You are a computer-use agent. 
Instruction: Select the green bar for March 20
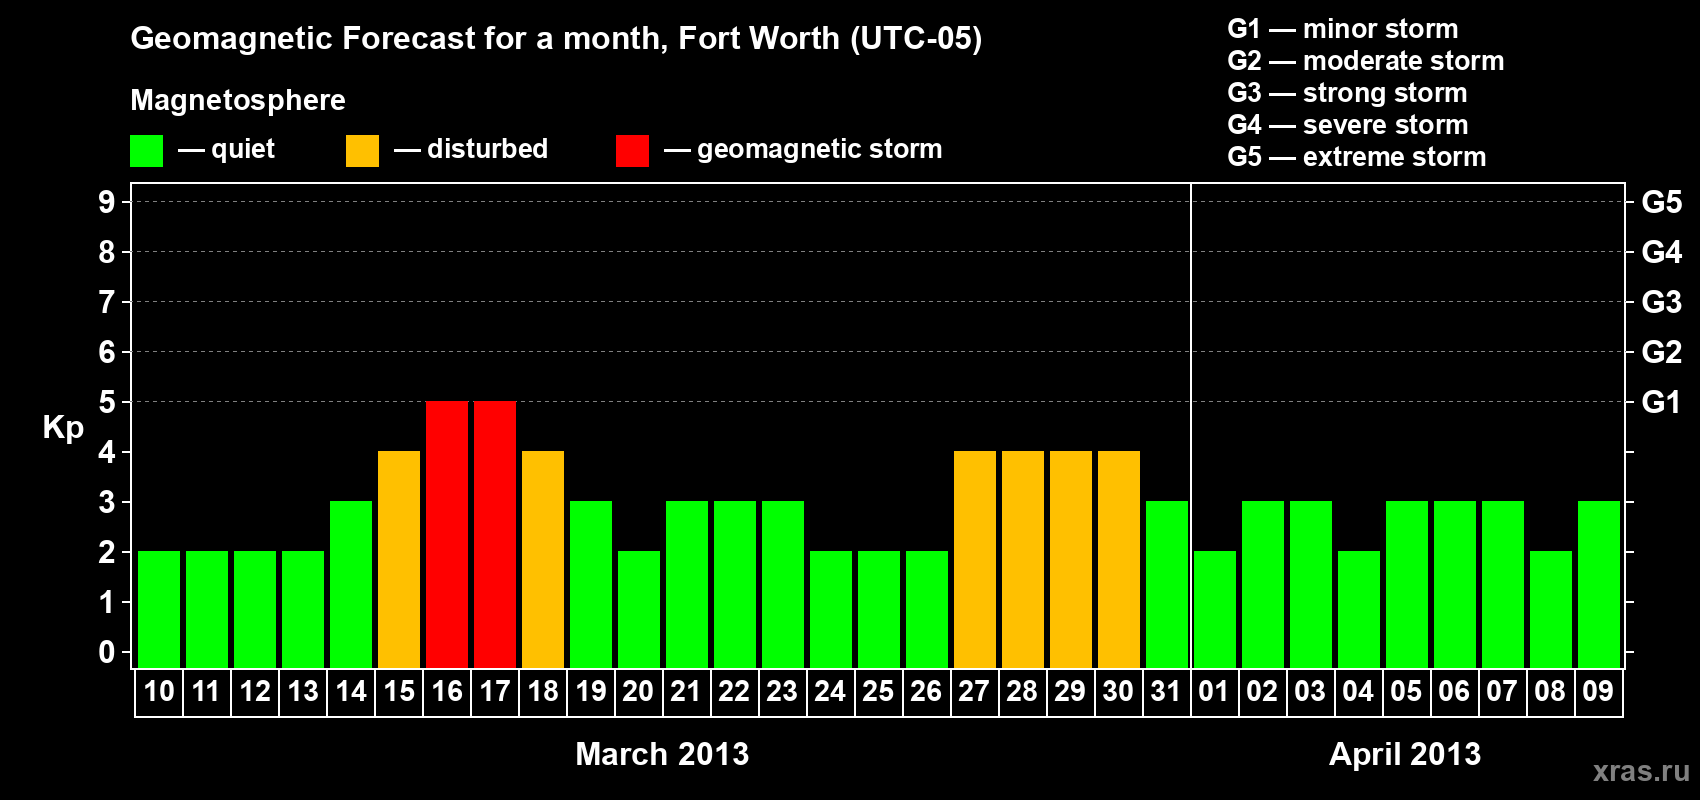(x=639, y=609)
